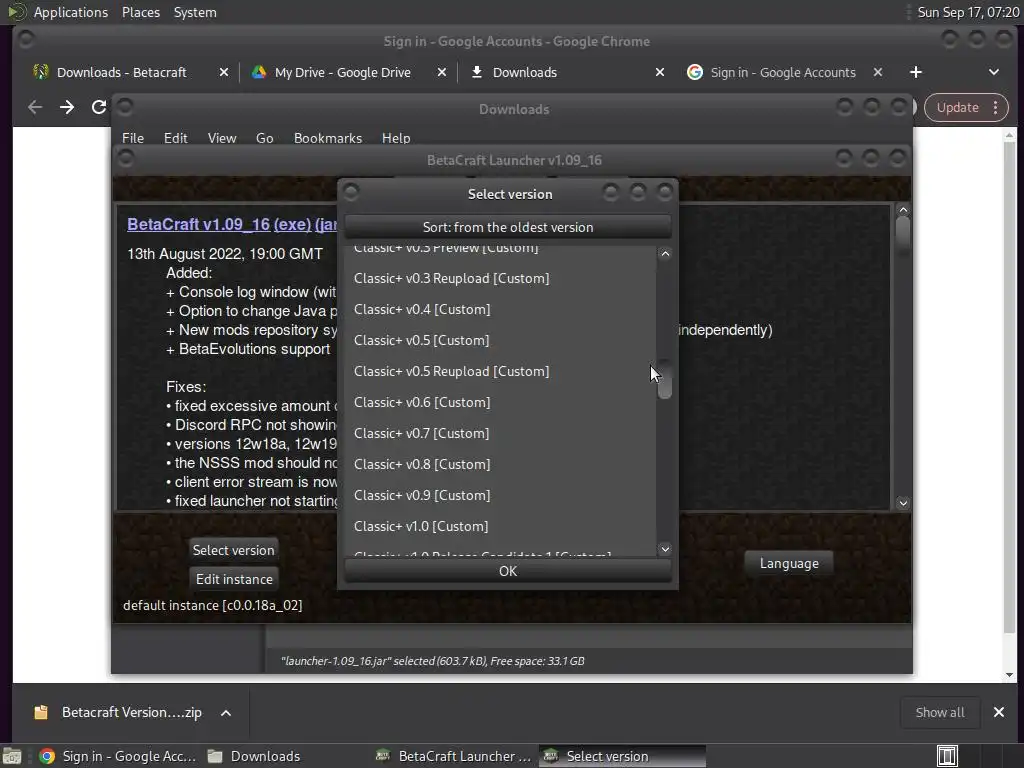The width and height of the screenshot is (1024, 768).
Task: Select Classic+ v0.5 Reupload [Custom]
Action: point(500,371)
